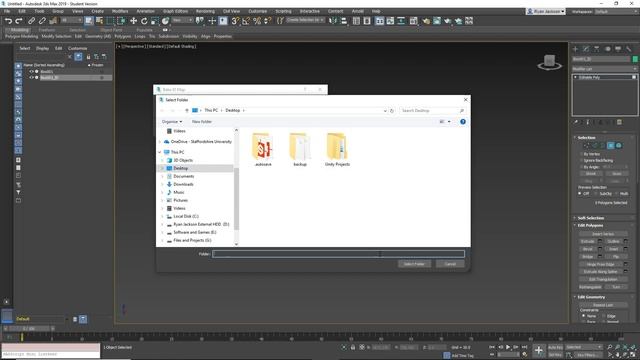The height and width of the screenshot is (360, 640).
Task: Click the Redo arrow icon
Action: pos(19,21)
